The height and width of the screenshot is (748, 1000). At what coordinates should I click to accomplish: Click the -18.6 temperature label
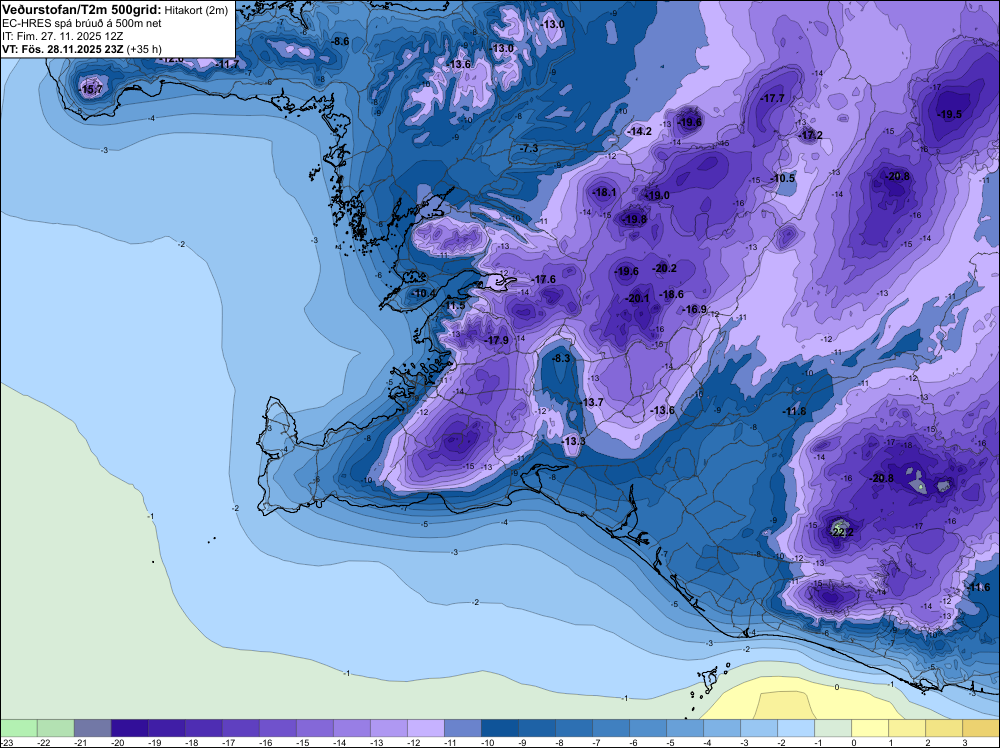tap(672, 294)
